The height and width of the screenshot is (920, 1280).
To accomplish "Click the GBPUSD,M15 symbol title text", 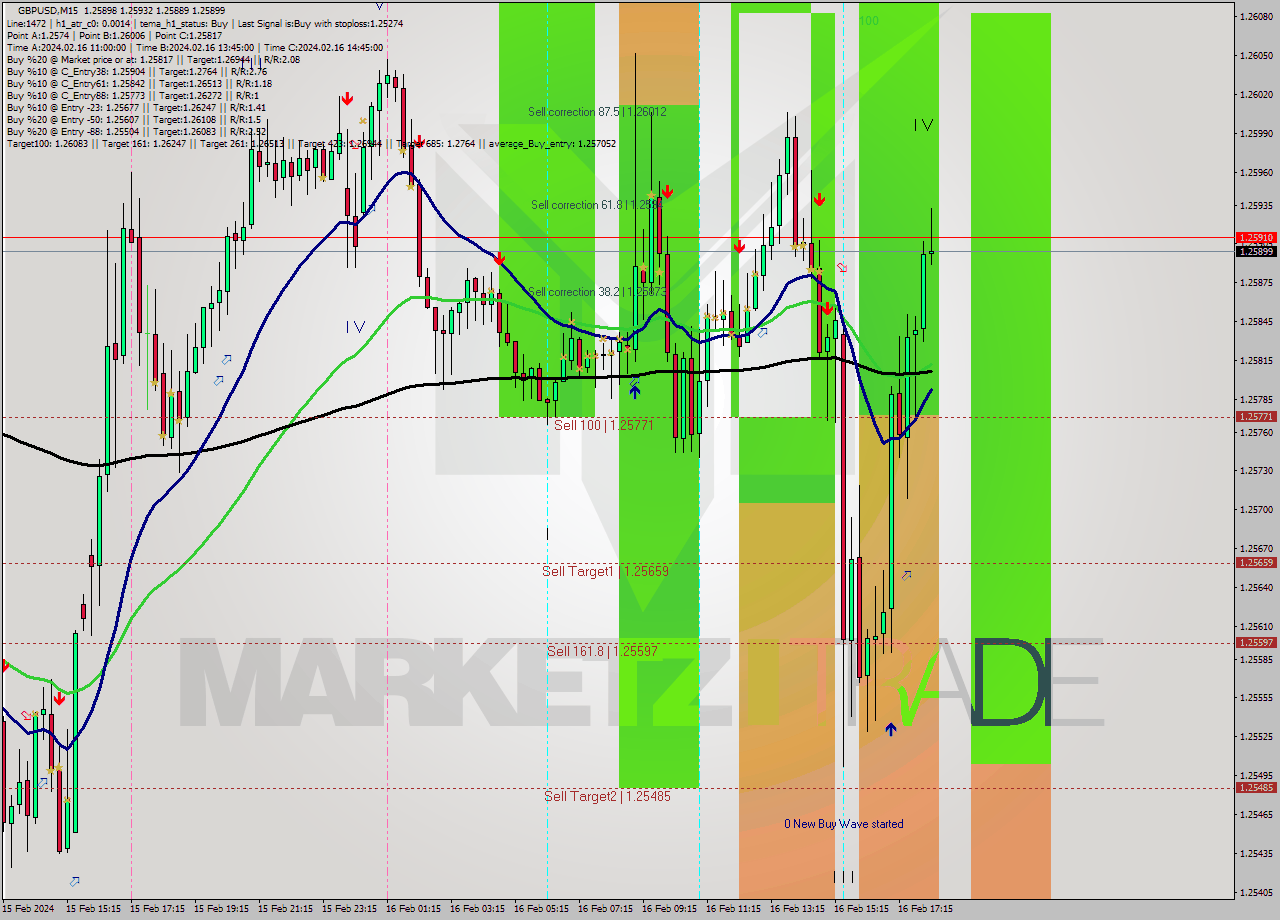I will (x=47, y=10).
